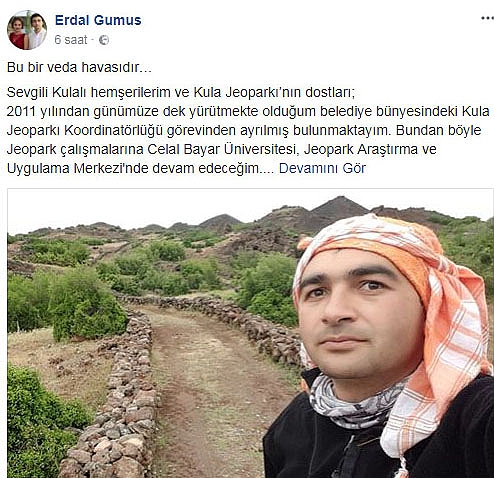Click the globe public privacy icon

[x=104, y=40]
